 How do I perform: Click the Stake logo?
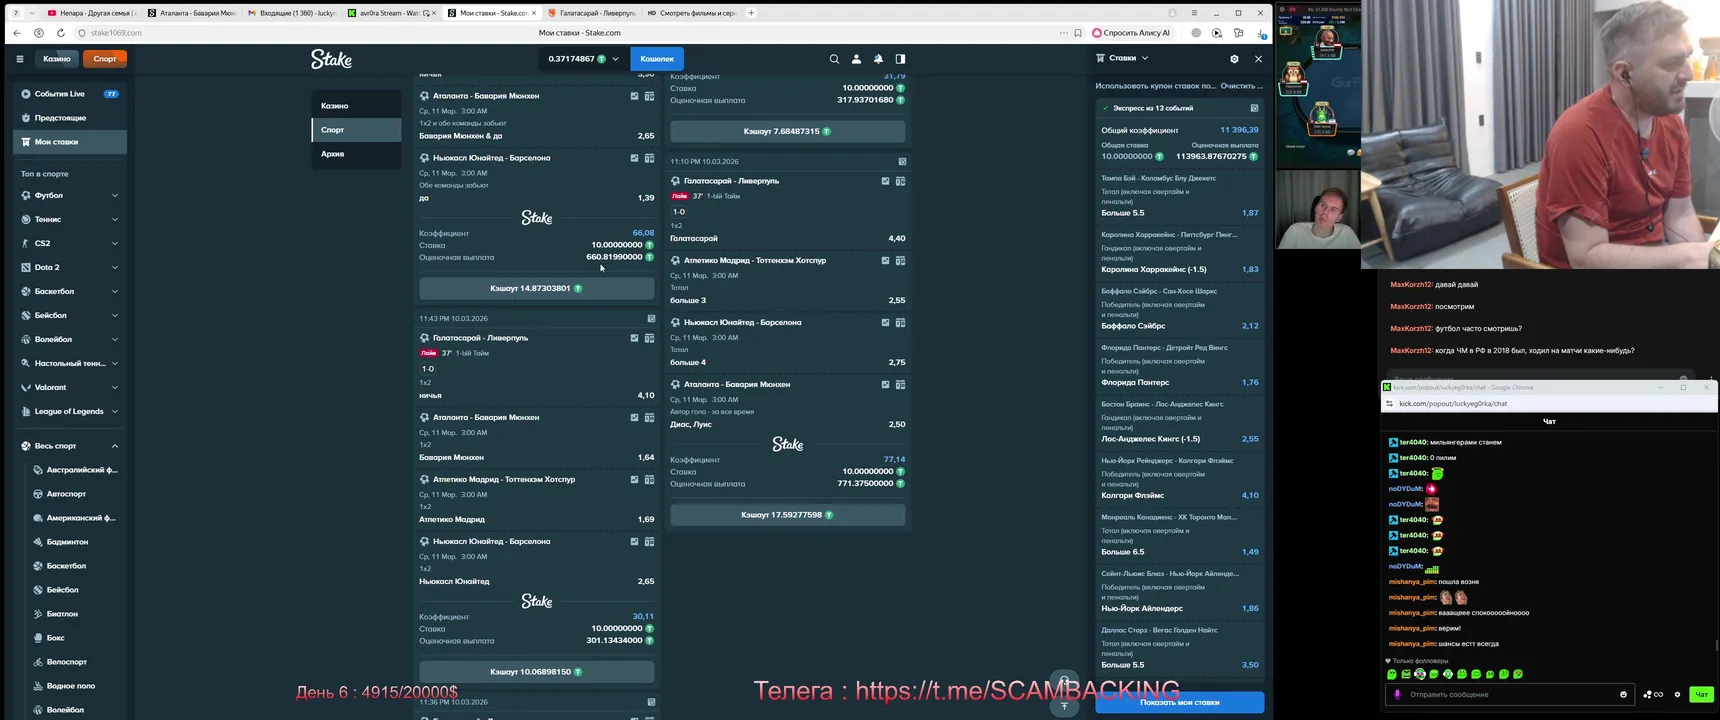331,59
